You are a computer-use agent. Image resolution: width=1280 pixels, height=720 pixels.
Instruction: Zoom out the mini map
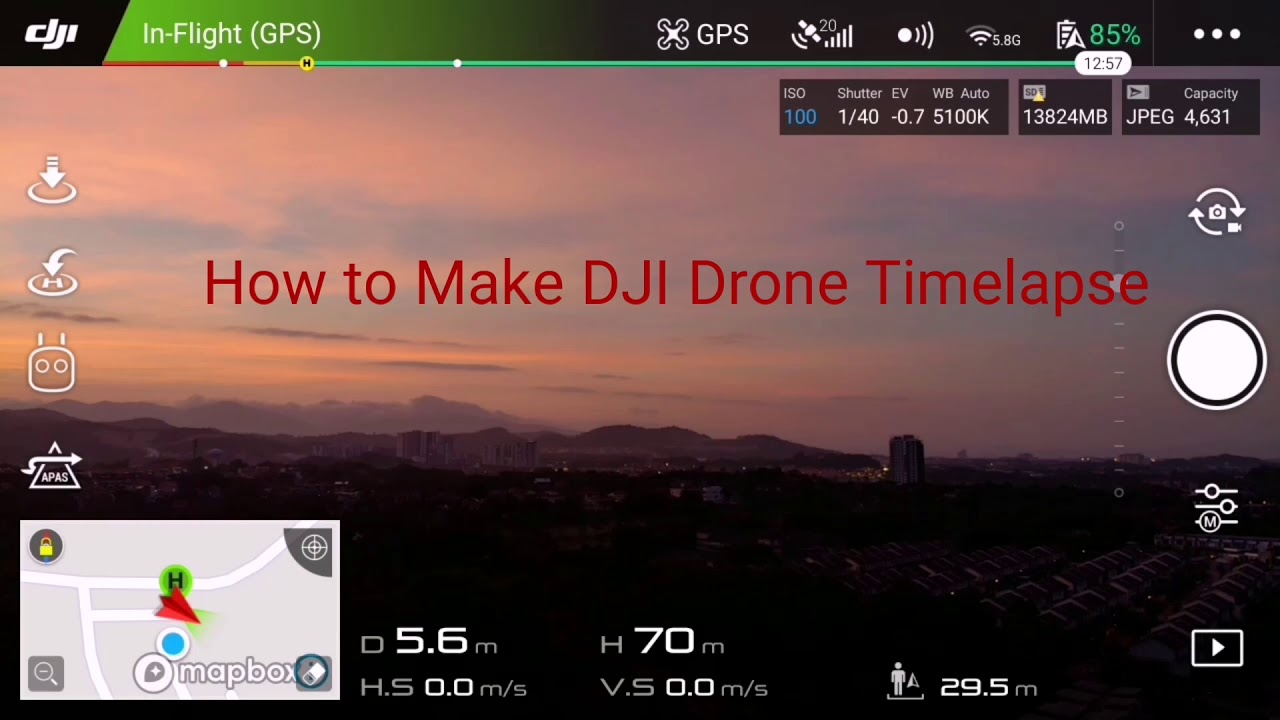click(46, 673)
